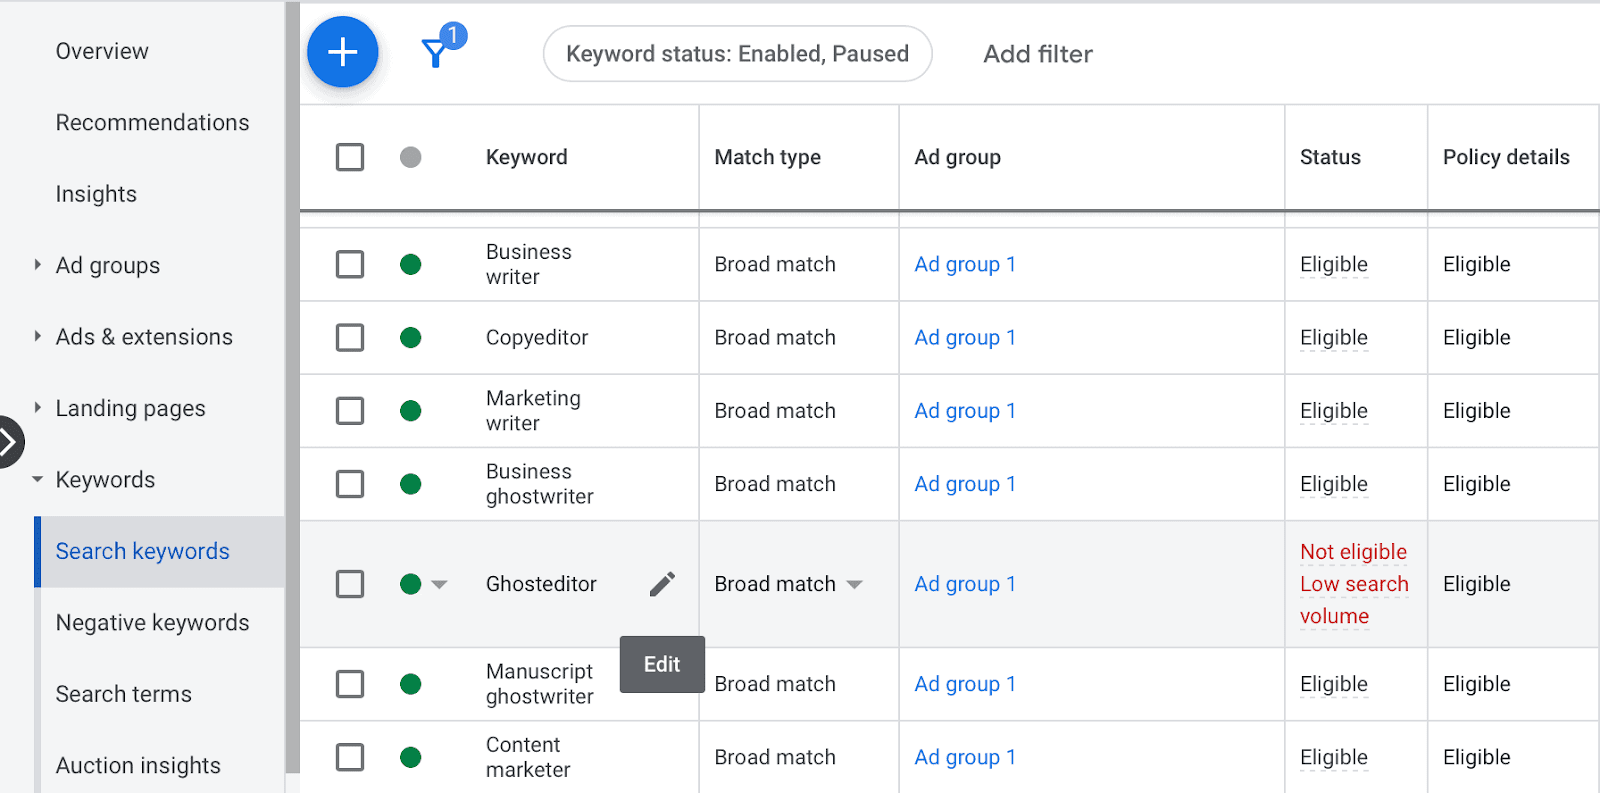Click green status dot for Business writer
Screen dimensions: 1600x793
[410, 265]
